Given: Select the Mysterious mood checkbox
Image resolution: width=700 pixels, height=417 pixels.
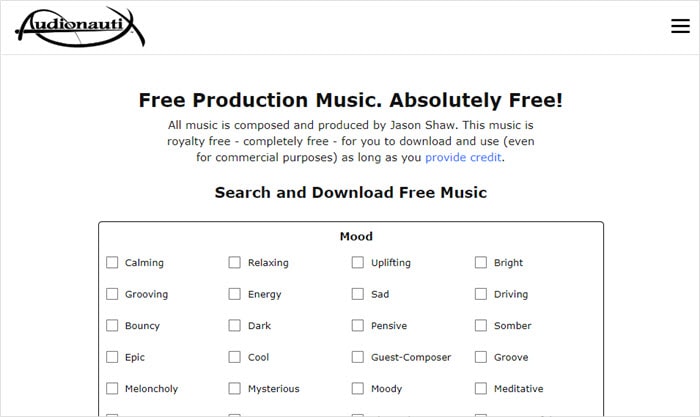Looking at the screenshot, I should (235, 389).
